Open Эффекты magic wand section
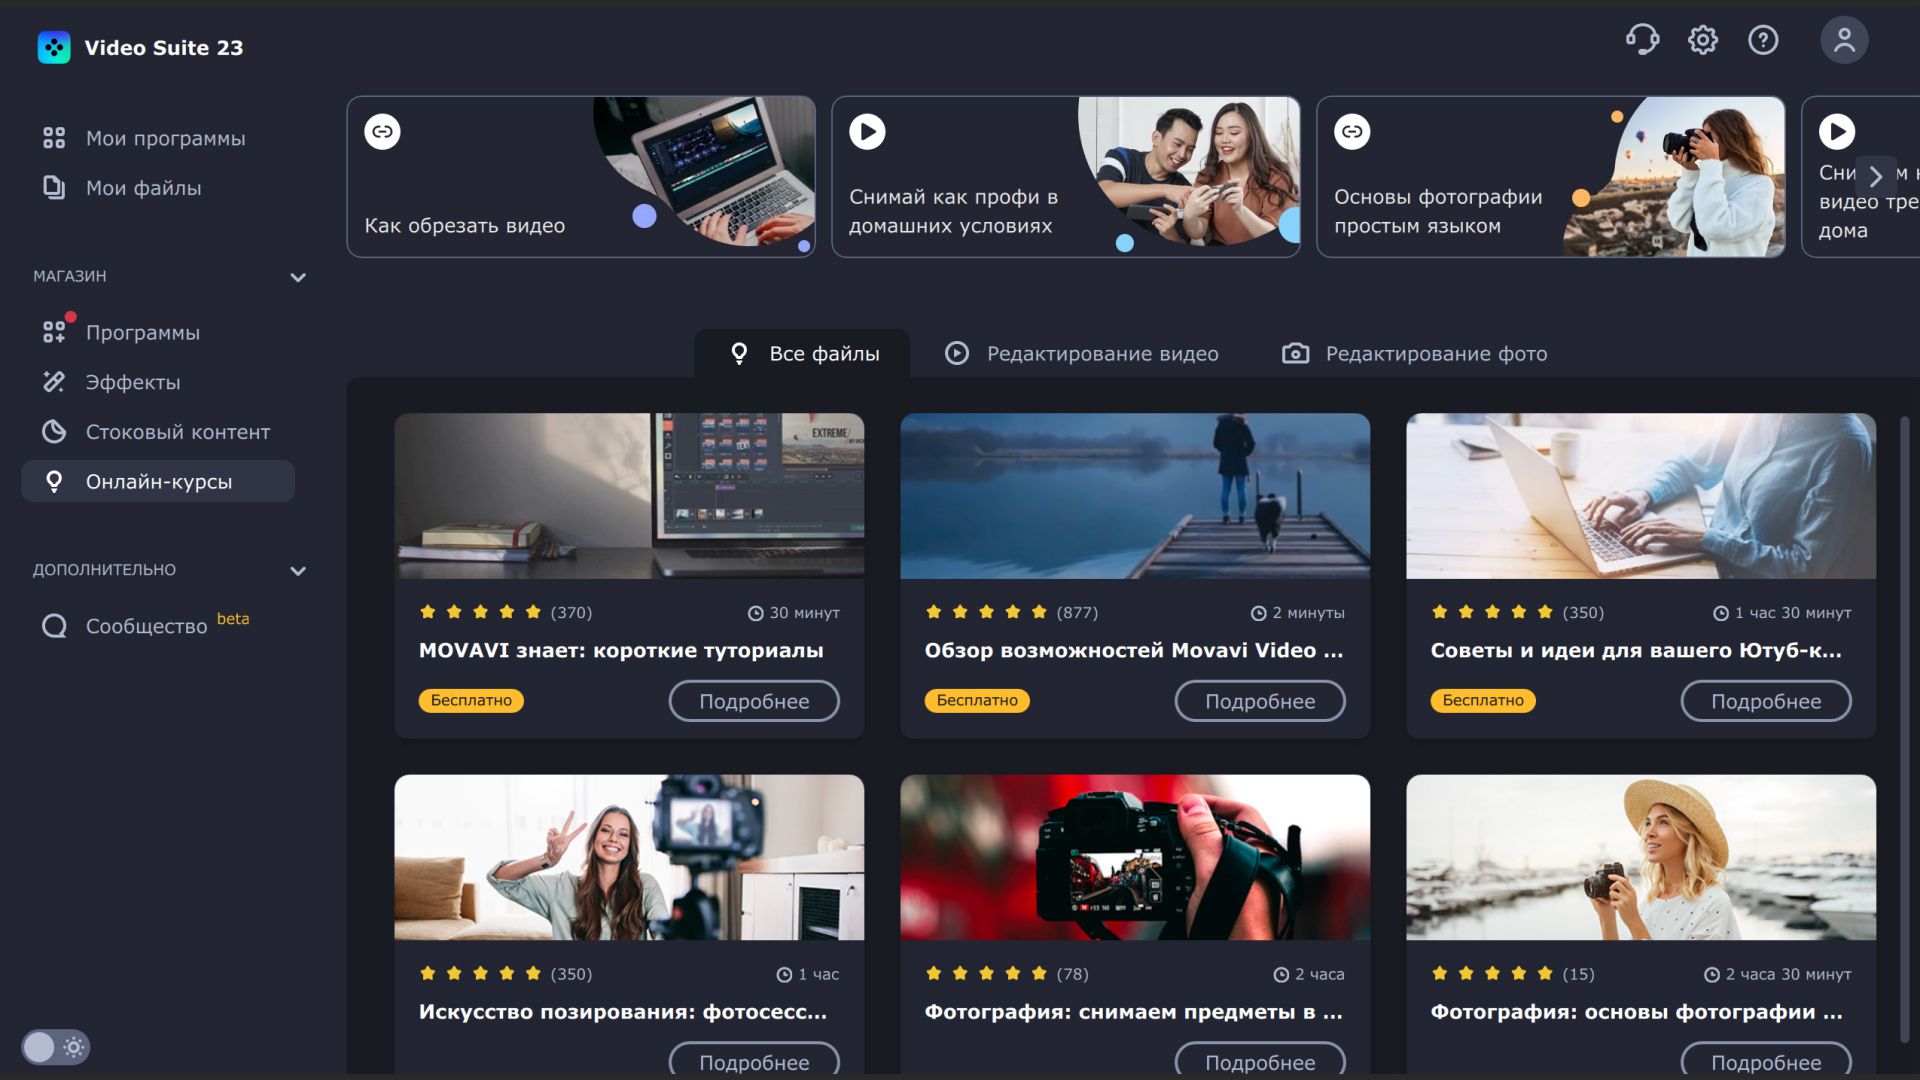The height and width of the screenshot is (1080, 1920). click(x=133, y=382)
